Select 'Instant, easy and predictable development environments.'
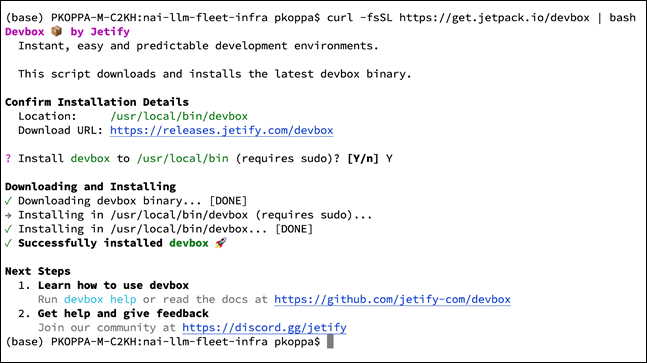This screenshot has height=363, width=647. [198, 46]
